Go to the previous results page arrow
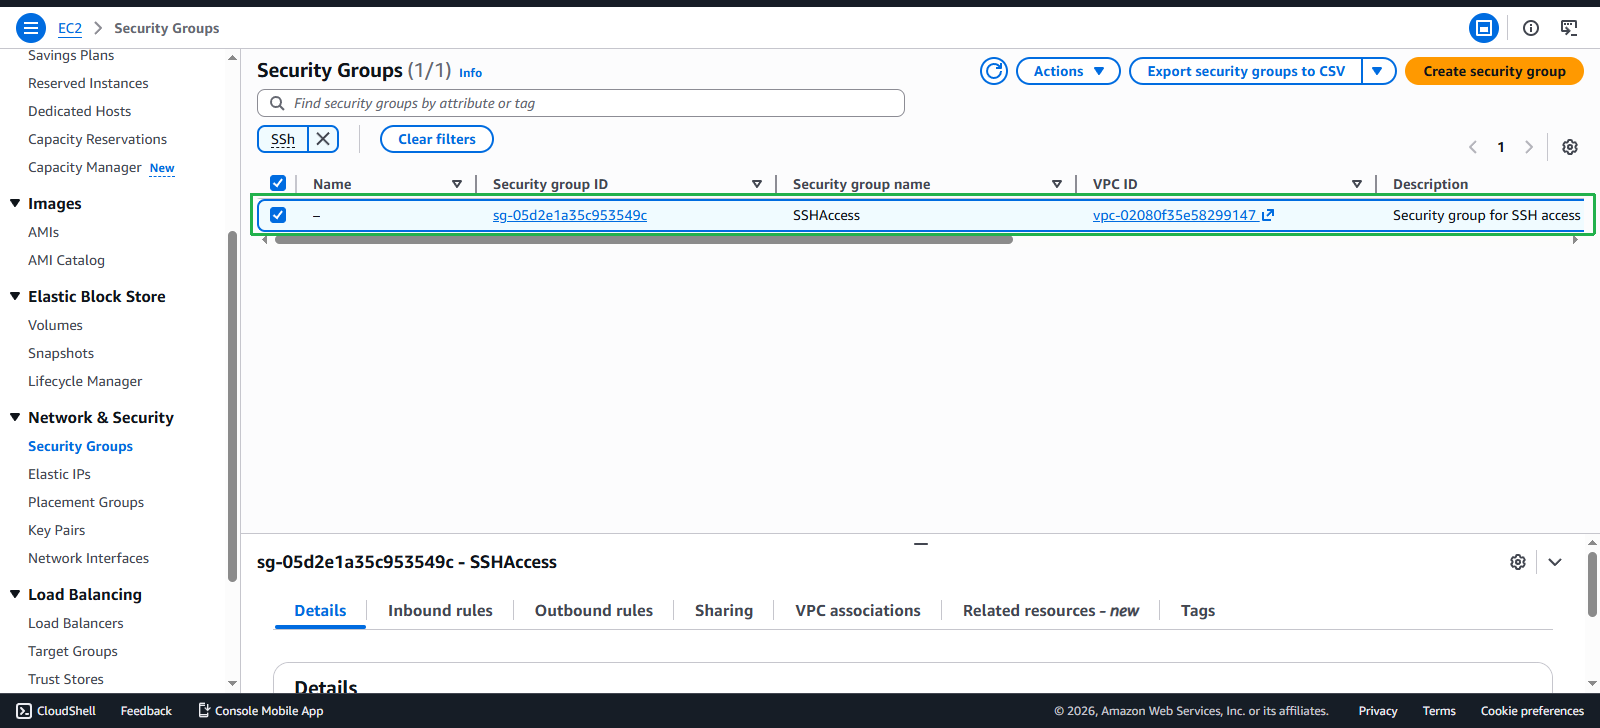This screenshot has width=1600, height=728. (x=1473, y=147)
